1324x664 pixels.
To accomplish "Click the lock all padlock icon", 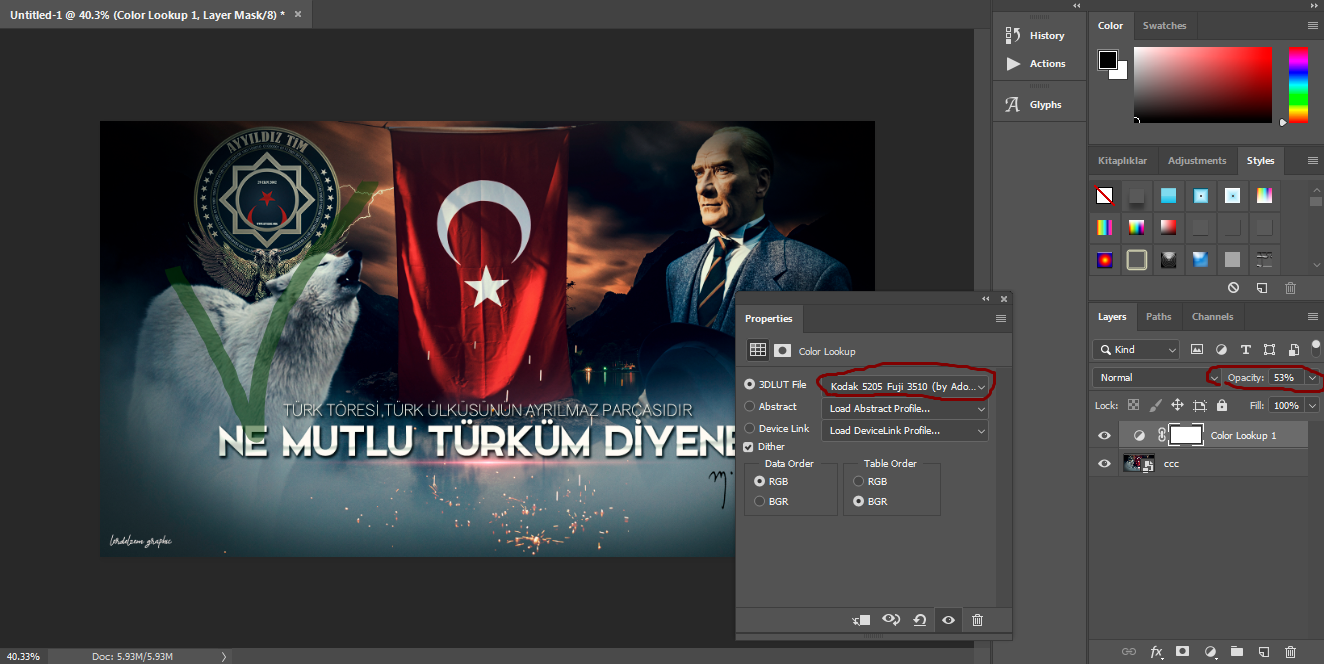I will coord(1222,405).
